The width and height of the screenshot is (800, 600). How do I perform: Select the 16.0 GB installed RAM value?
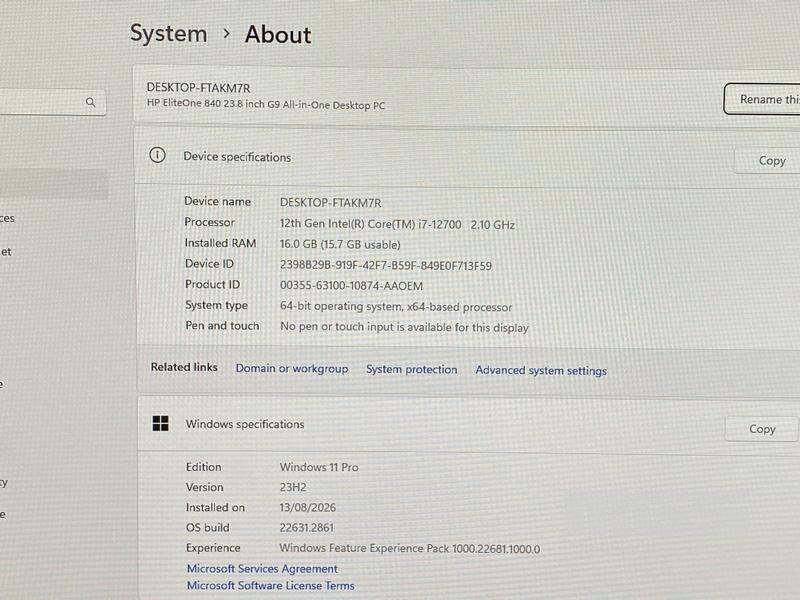click(340, 244)
